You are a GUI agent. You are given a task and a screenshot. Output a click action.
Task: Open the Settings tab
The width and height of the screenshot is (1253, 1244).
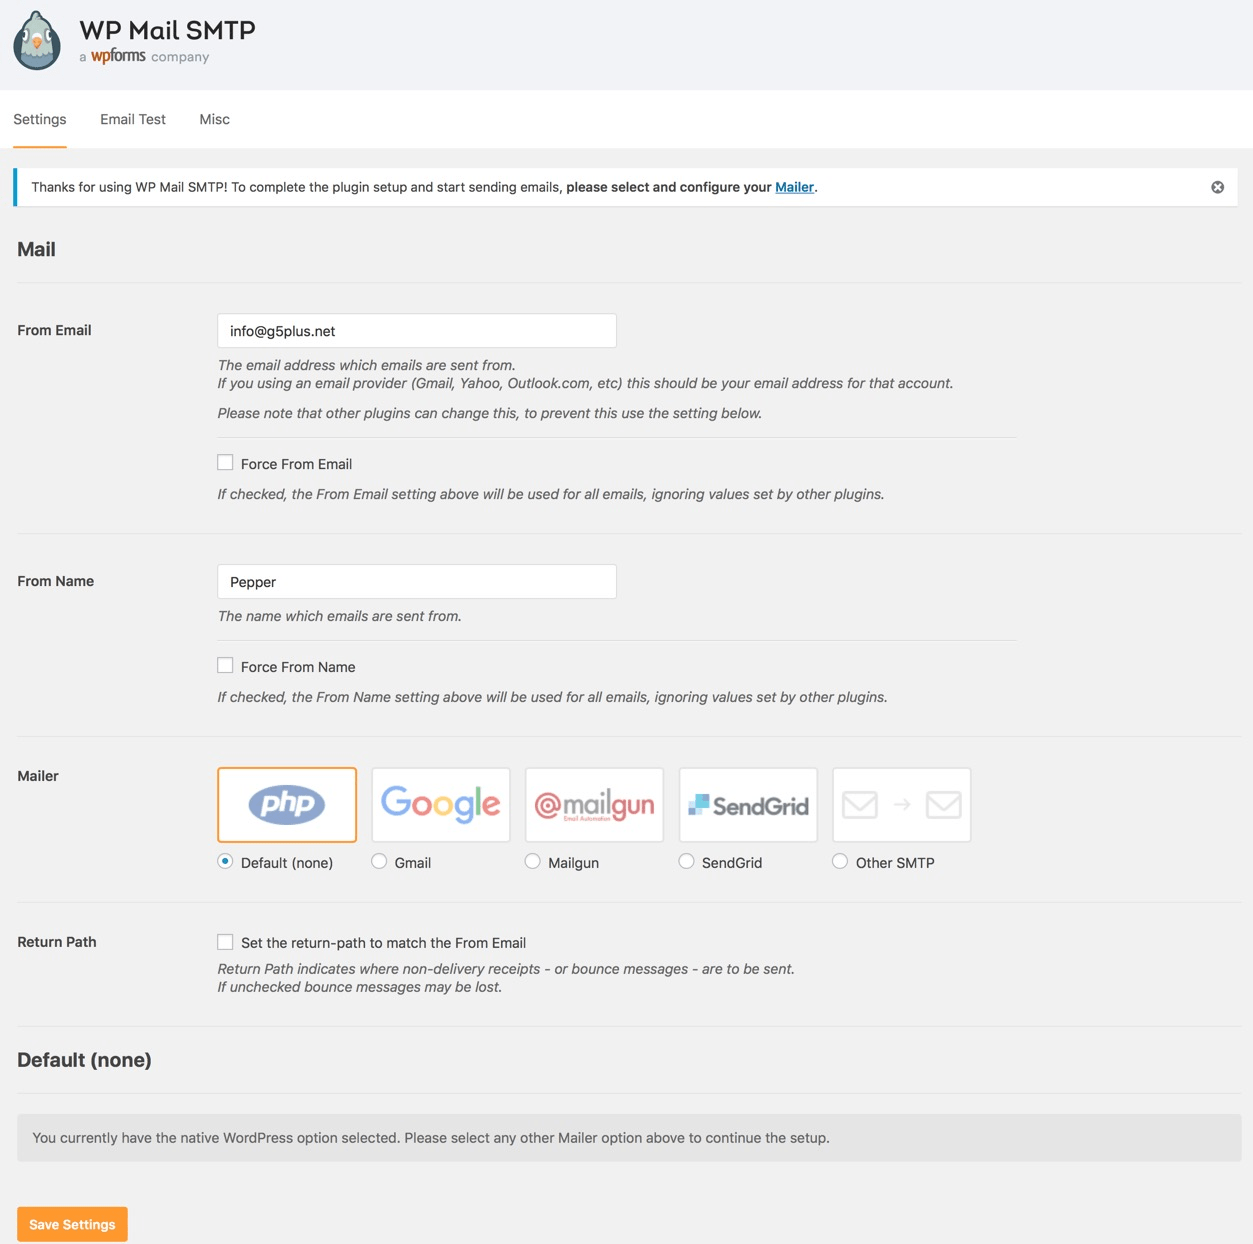40,119
